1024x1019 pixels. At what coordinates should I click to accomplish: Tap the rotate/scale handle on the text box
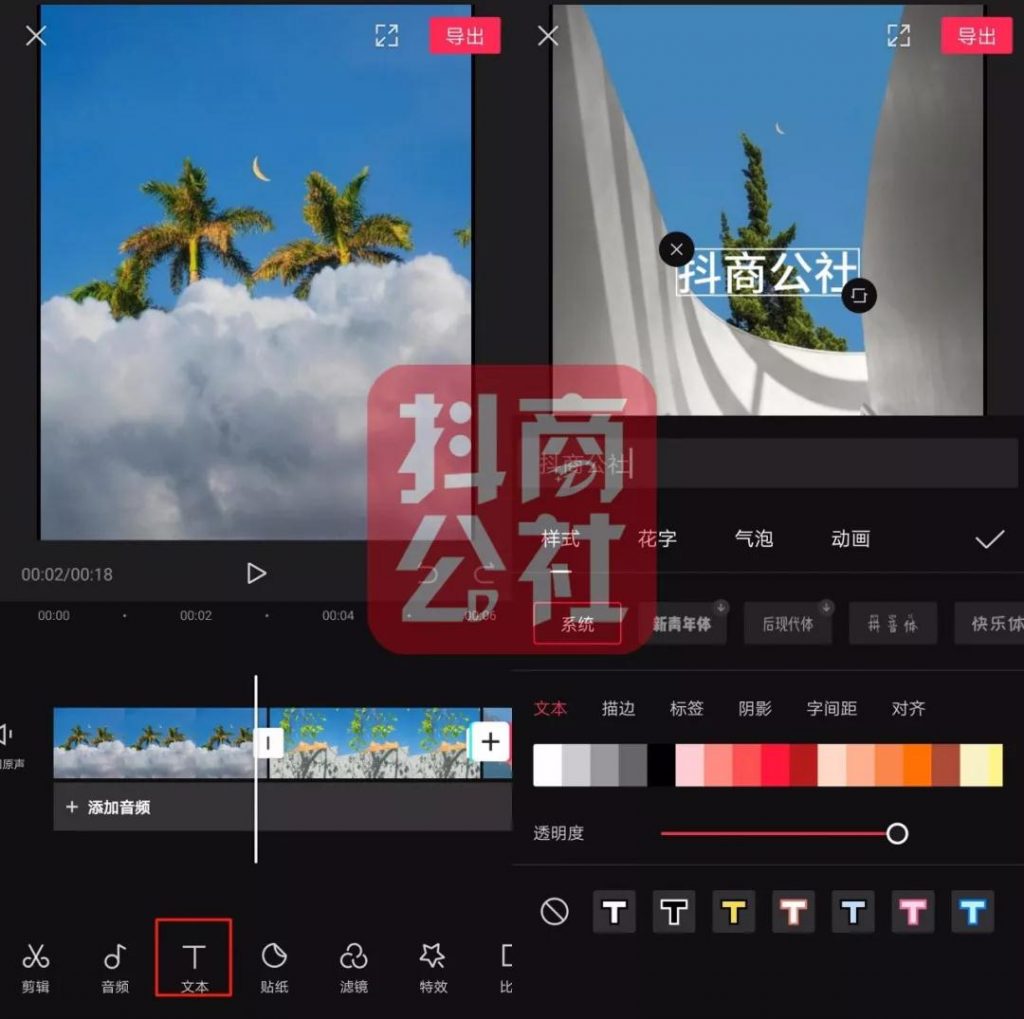coord(859,295)
